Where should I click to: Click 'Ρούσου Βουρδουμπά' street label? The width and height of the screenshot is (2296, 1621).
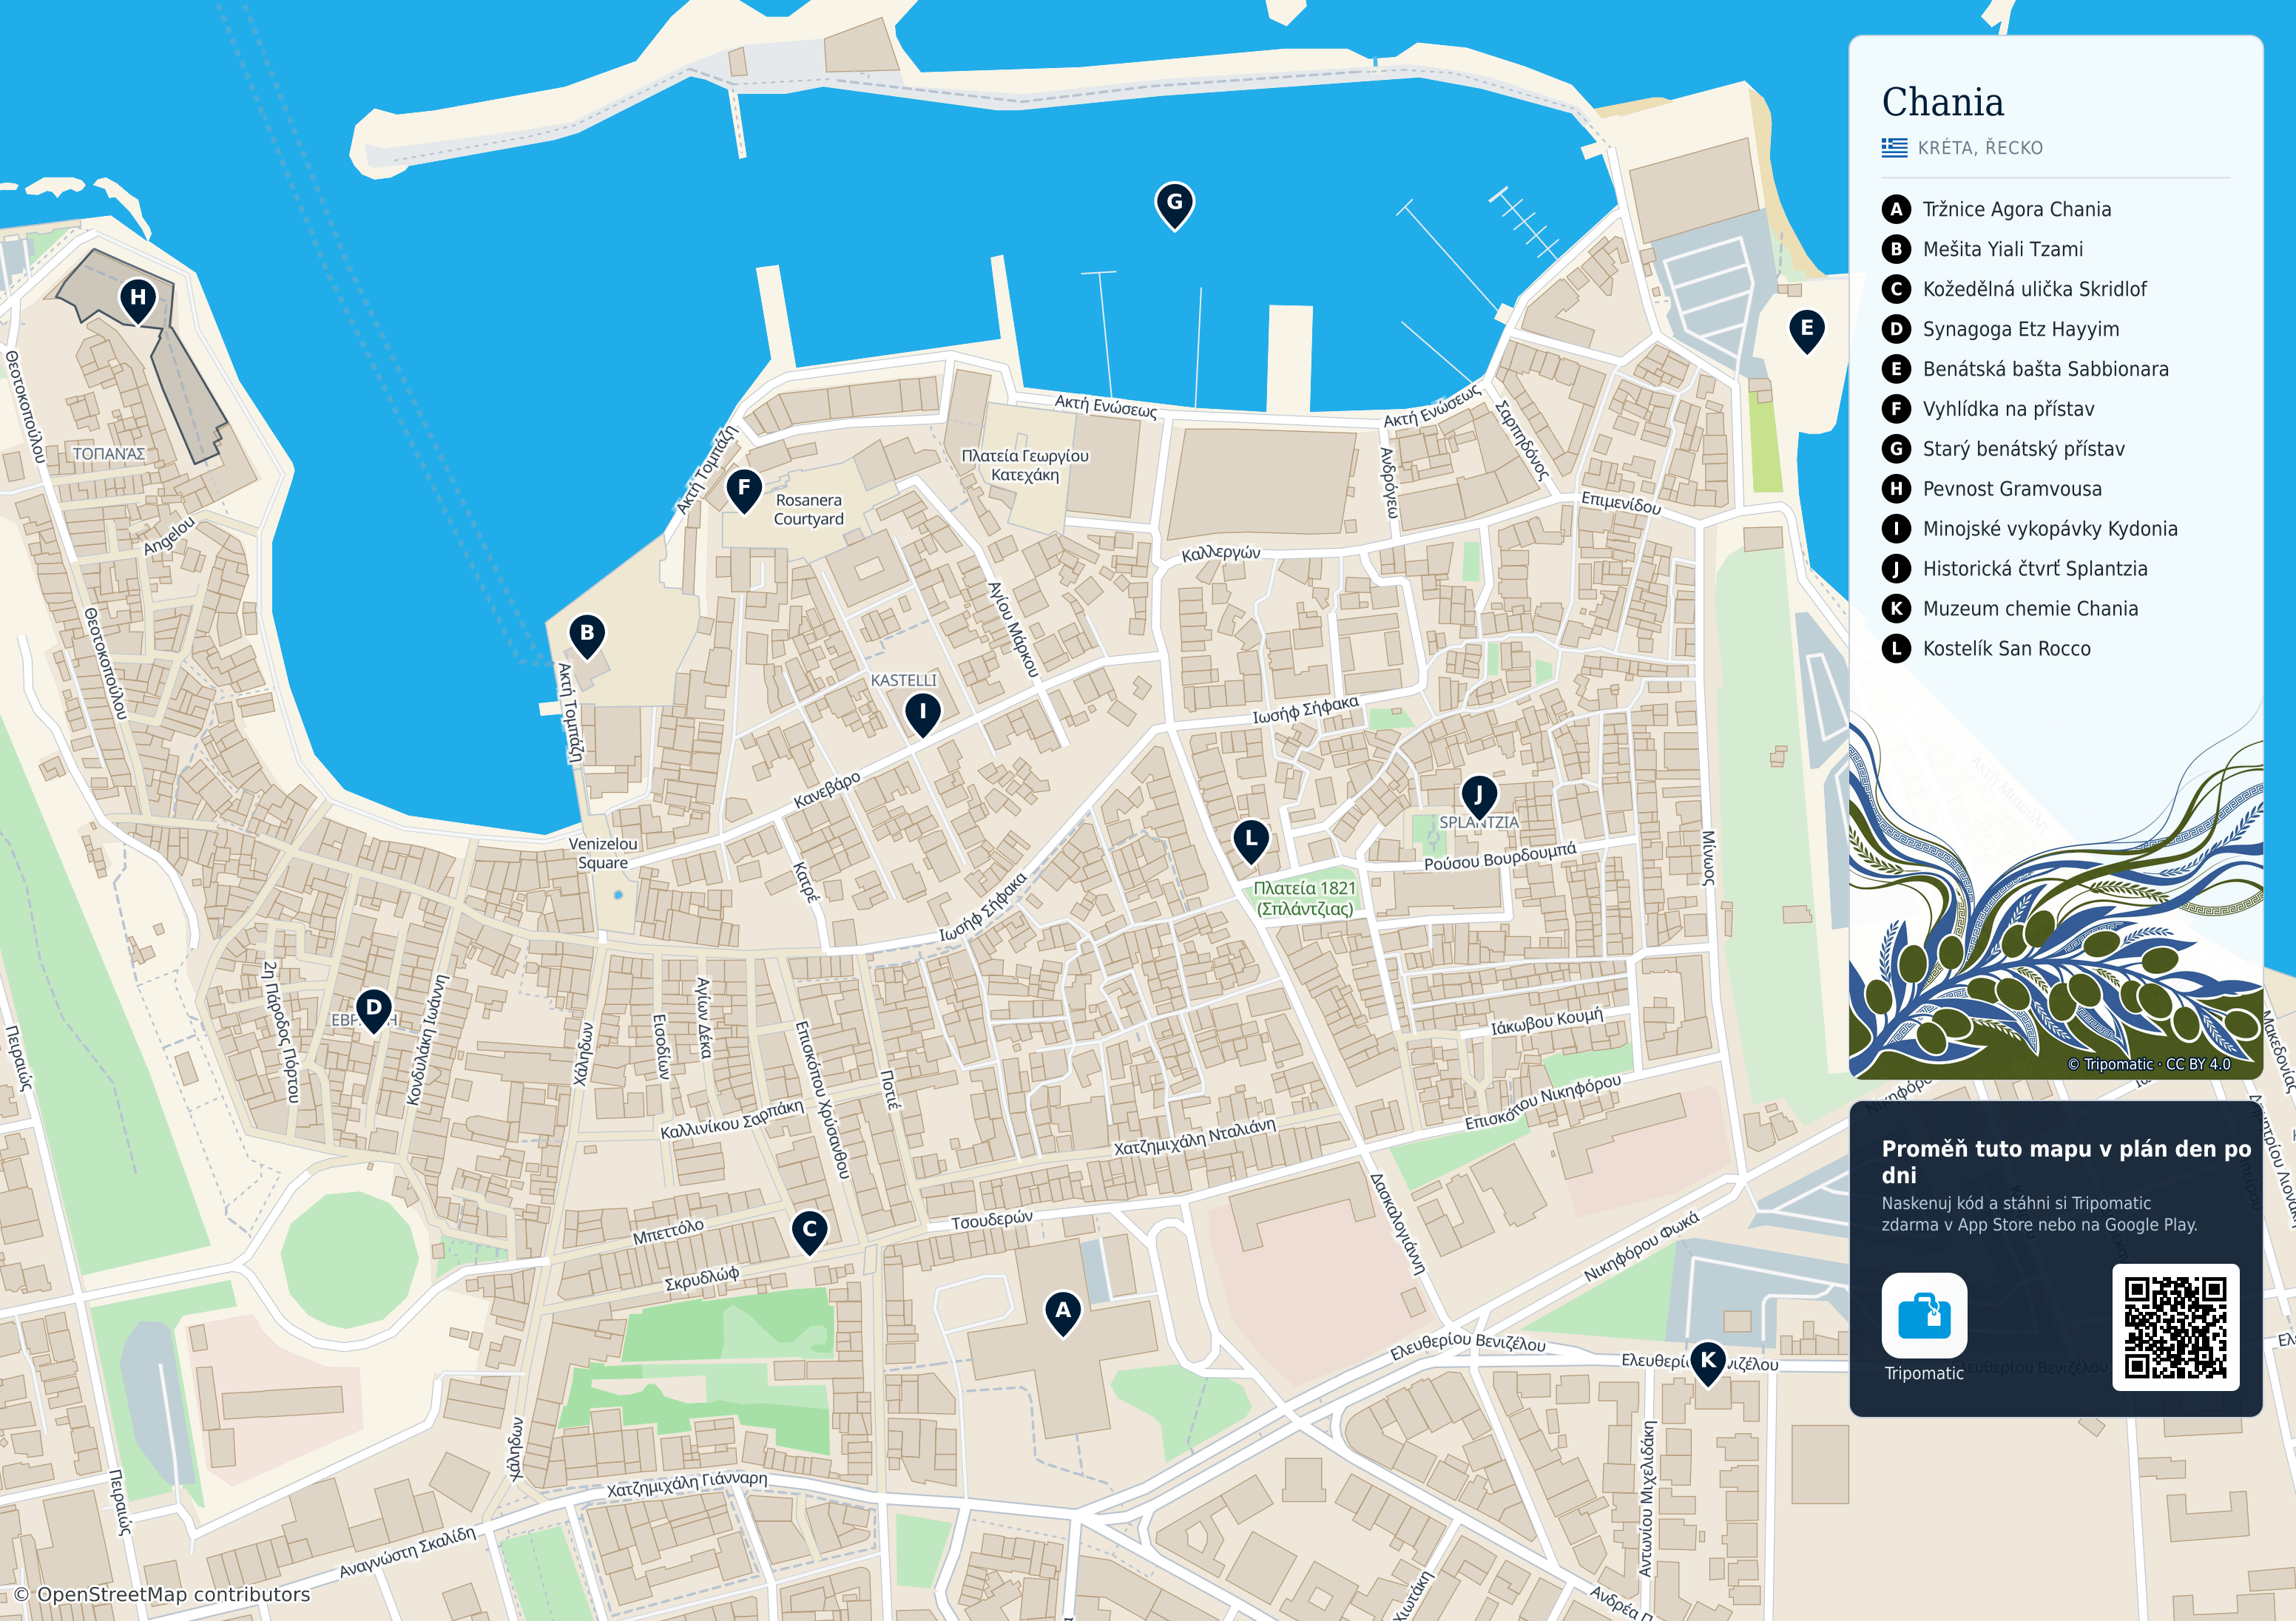(1500, 856)
